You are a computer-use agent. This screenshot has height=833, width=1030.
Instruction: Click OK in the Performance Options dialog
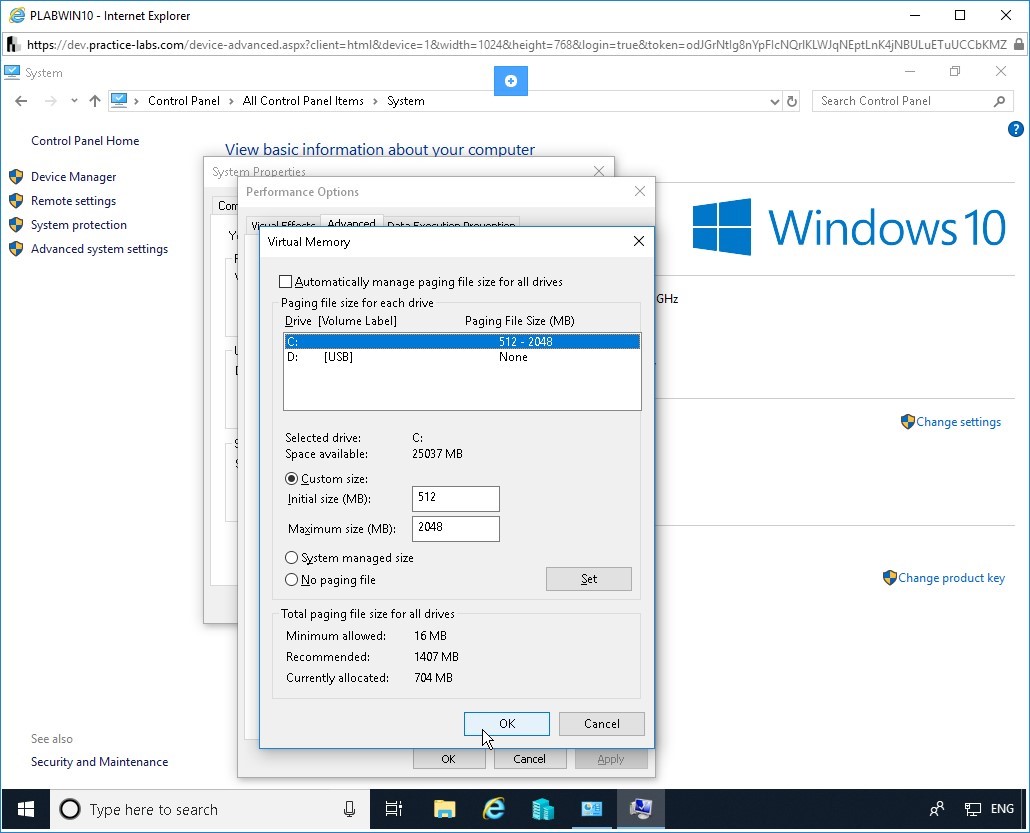click(449, 759)
